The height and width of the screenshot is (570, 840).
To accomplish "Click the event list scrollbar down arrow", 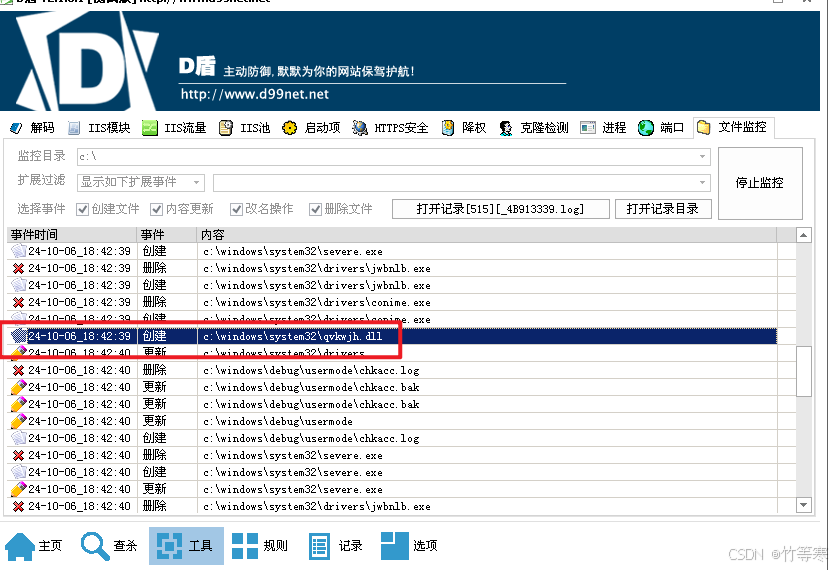I will 803,505.
